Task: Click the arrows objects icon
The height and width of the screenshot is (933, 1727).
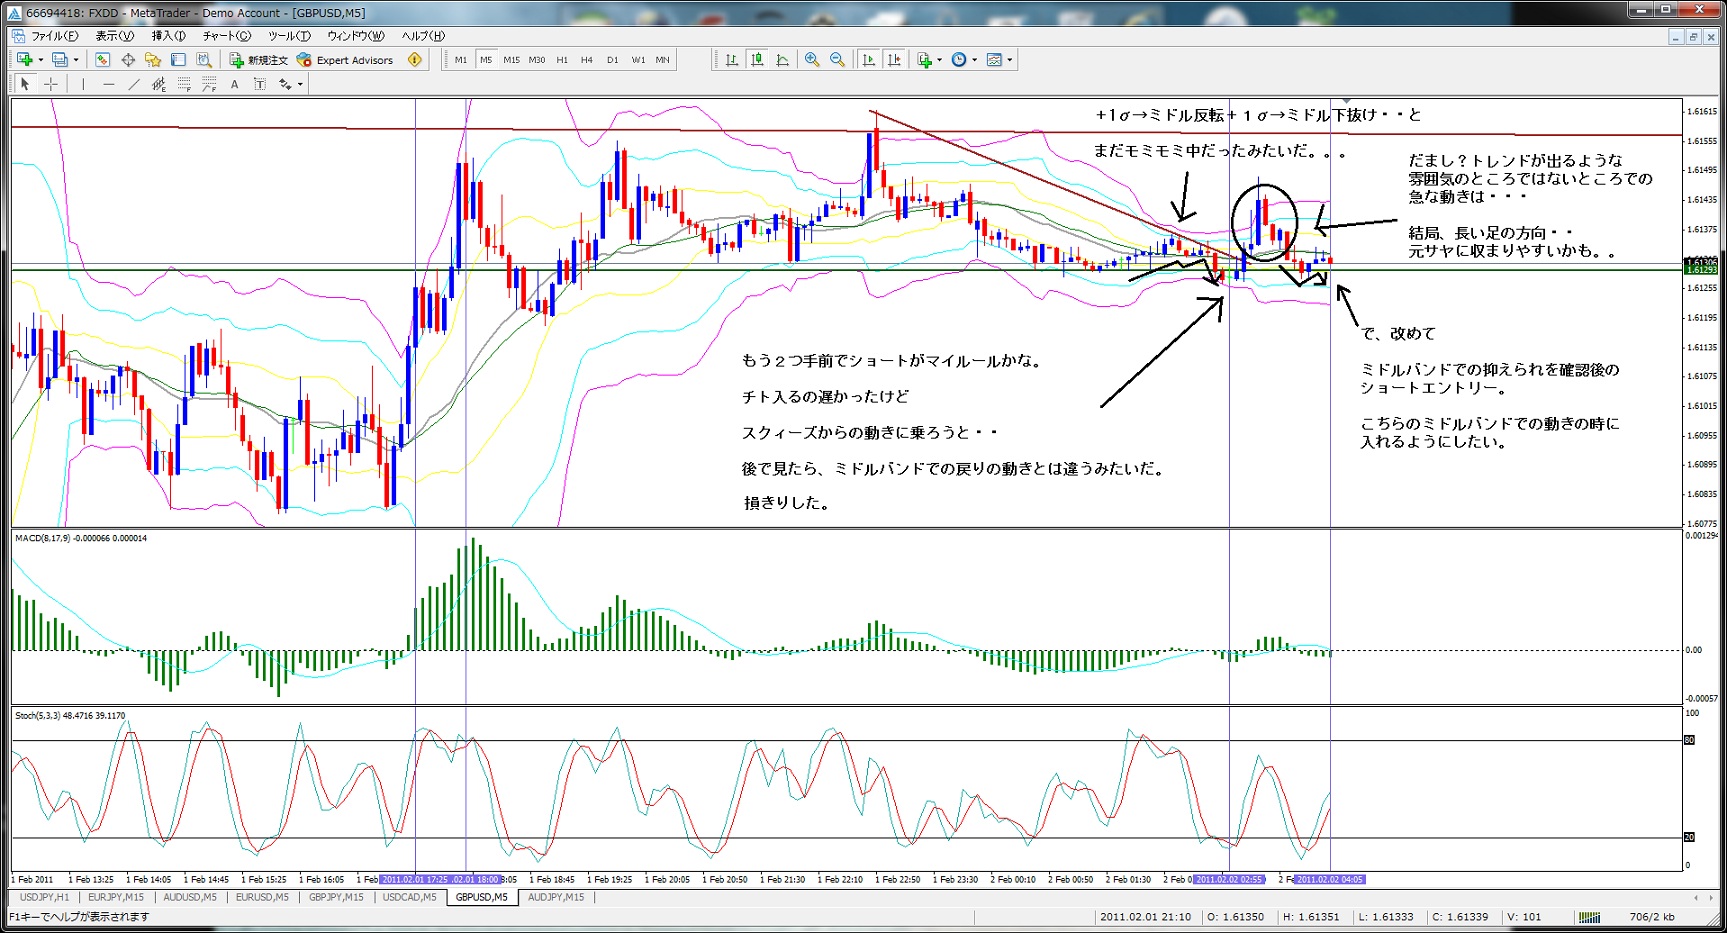Action: pos(285,84)
